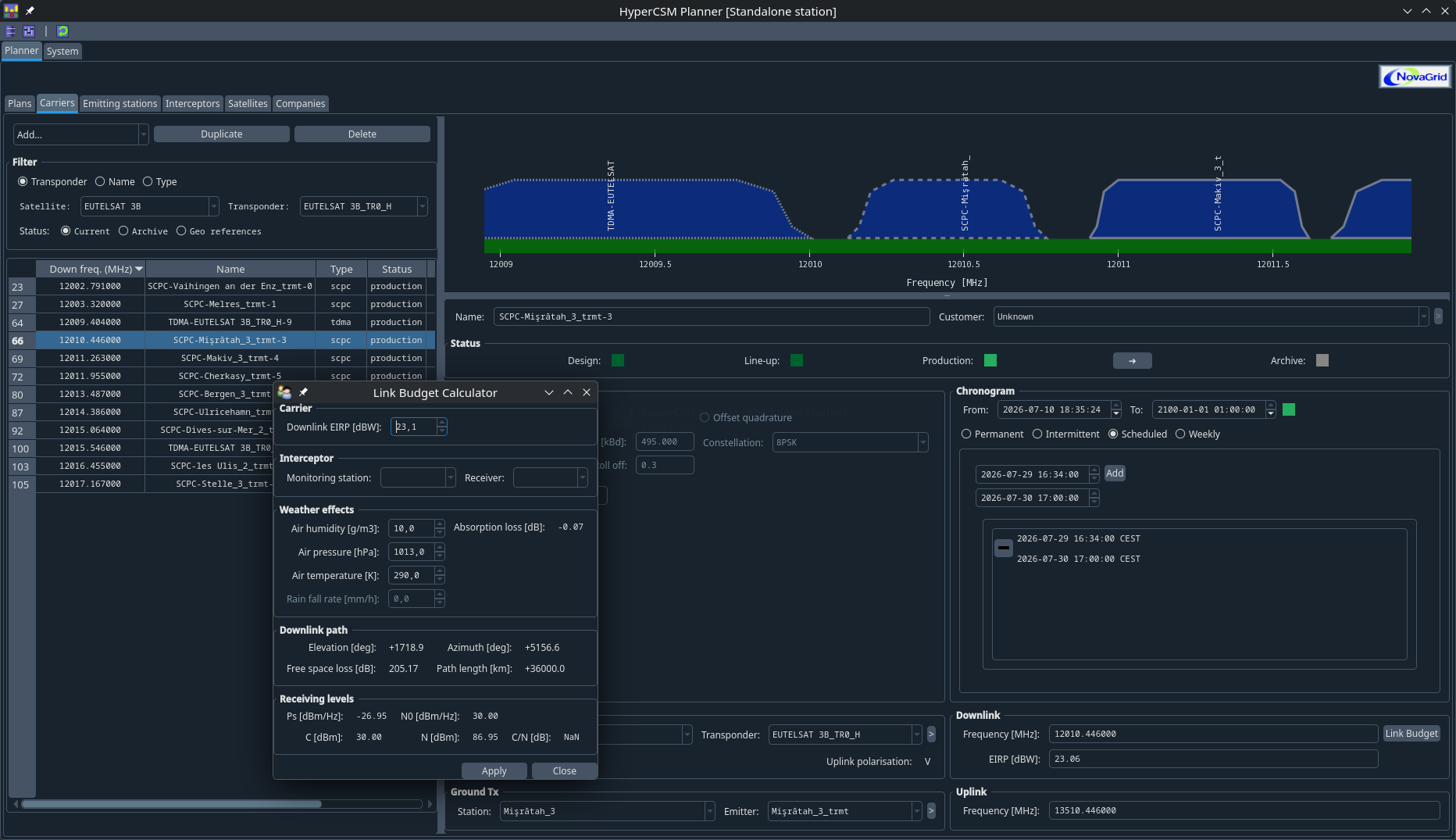The width and height of the screenshot is (1456, 840).
Task: Click the NovaGrid logo
Action: pos(1414,77)
